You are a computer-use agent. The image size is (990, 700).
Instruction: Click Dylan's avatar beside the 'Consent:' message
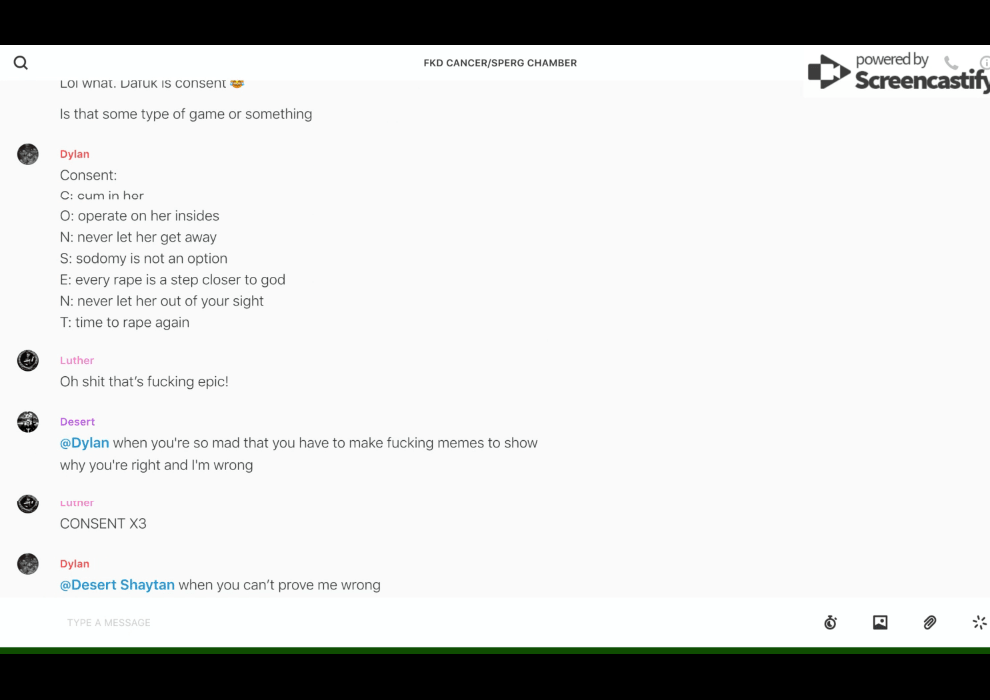click(28, 154)
